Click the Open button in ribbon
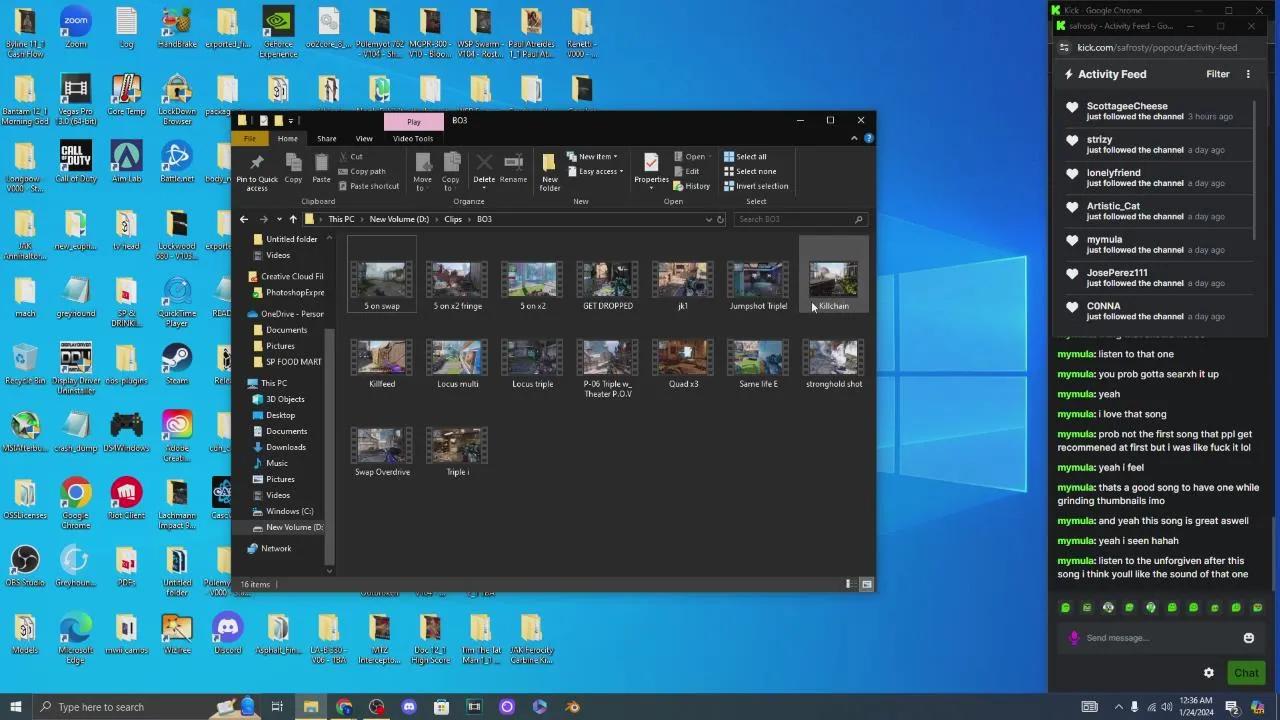1280x720 pixels. (x=690, y=157)
